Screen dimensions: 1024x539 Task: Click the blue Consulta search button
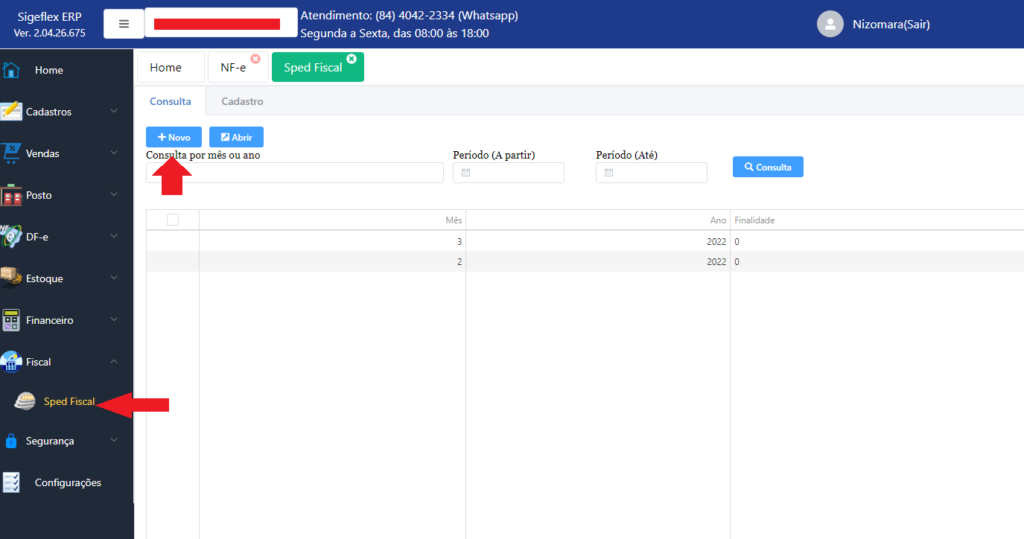(767, 167)
